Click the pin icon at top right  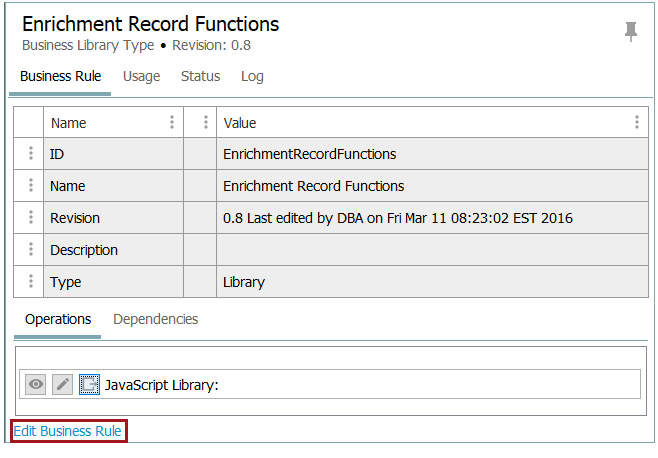coord(631,31)
